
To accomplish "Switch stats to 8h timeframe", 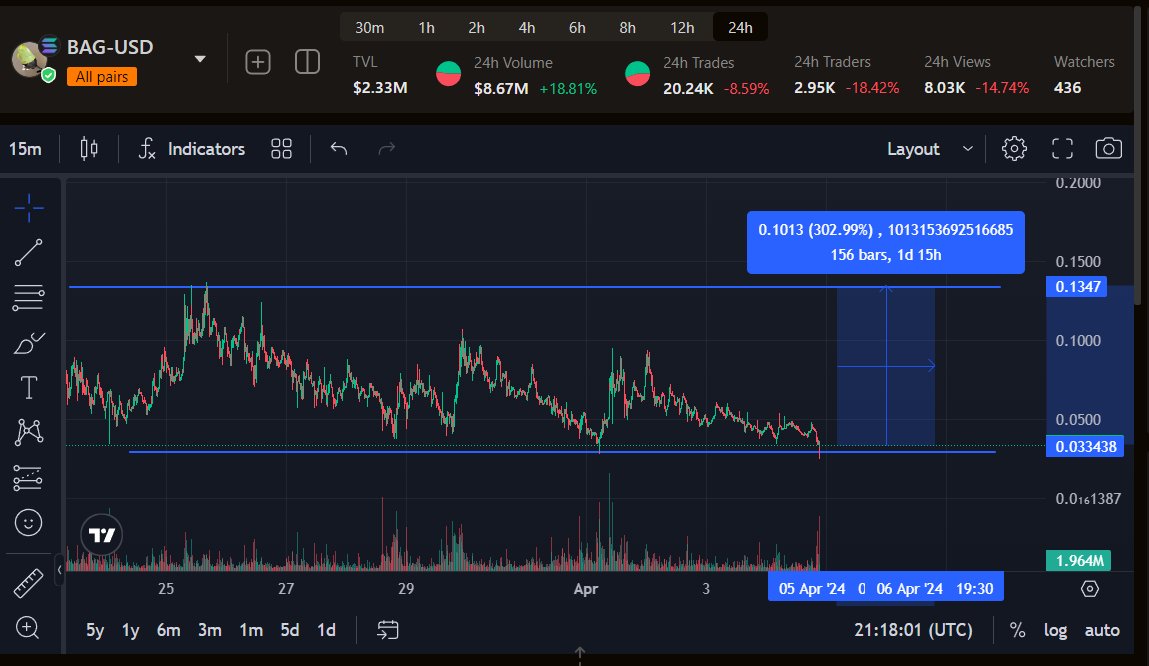I will (x=627, y=28).
